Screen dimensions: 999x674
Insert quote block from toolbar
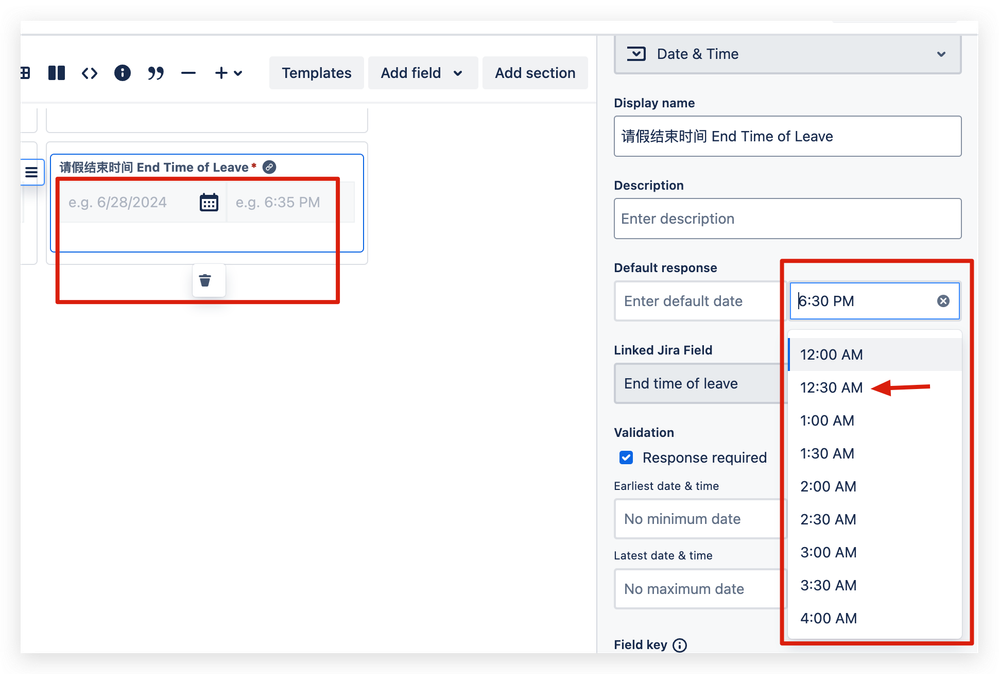(x=155, y=73)
